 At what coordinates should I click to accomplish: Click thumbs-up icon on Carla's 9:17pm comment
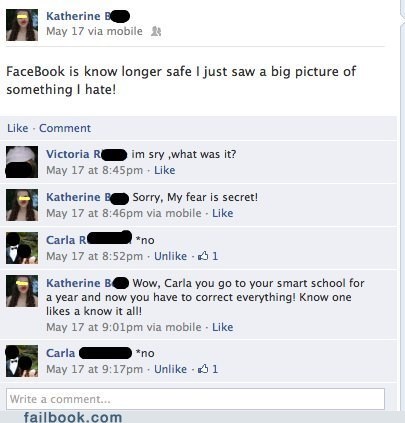coord(203,369)
